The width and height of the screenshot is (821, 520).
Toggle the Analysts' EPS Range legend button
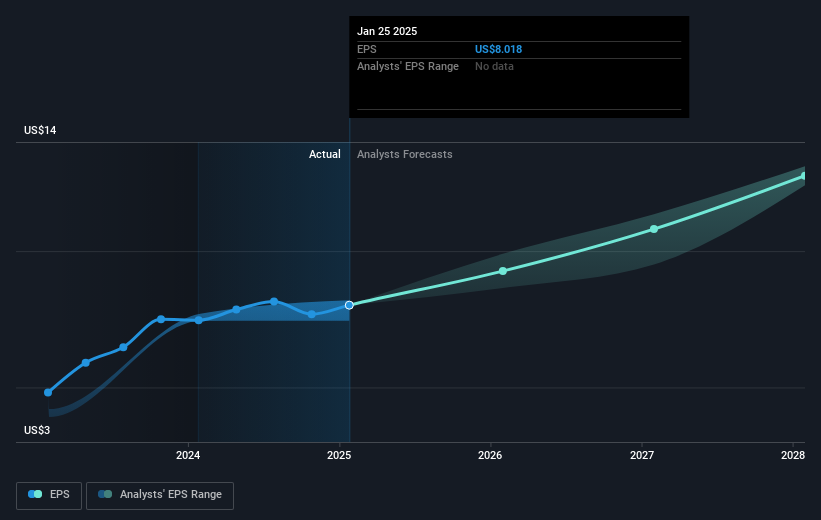(160, 495)
